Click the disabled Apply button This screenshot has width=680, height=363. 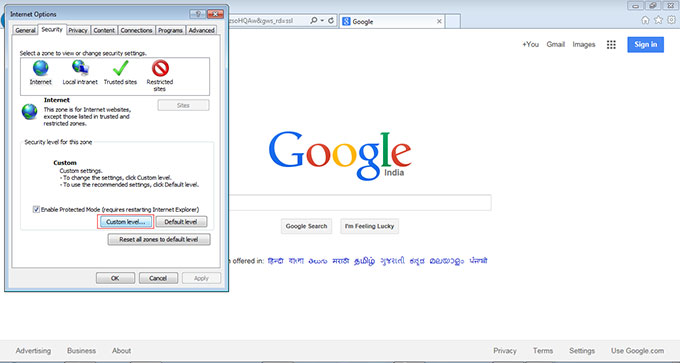(201, 278)
